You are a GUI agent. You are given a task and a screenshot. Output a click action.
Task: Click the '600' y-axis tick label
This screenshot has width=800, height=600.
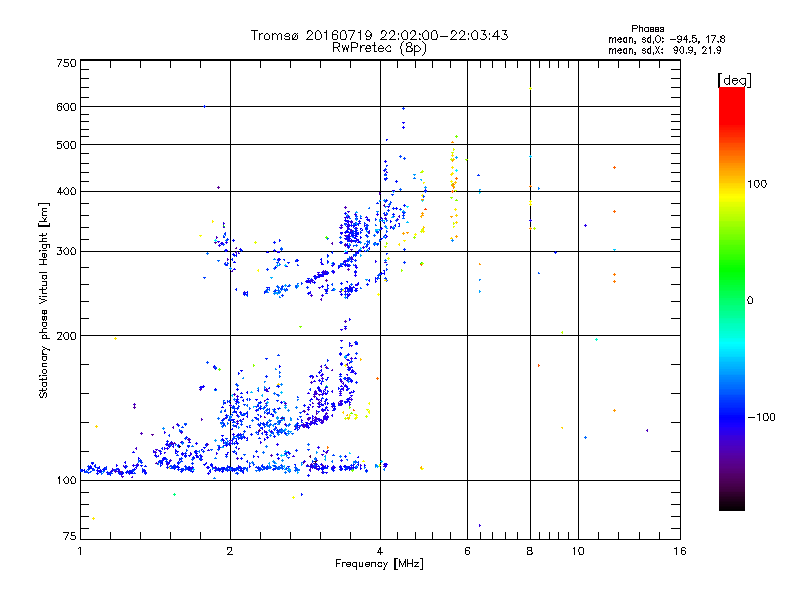[x=66, y=107]
